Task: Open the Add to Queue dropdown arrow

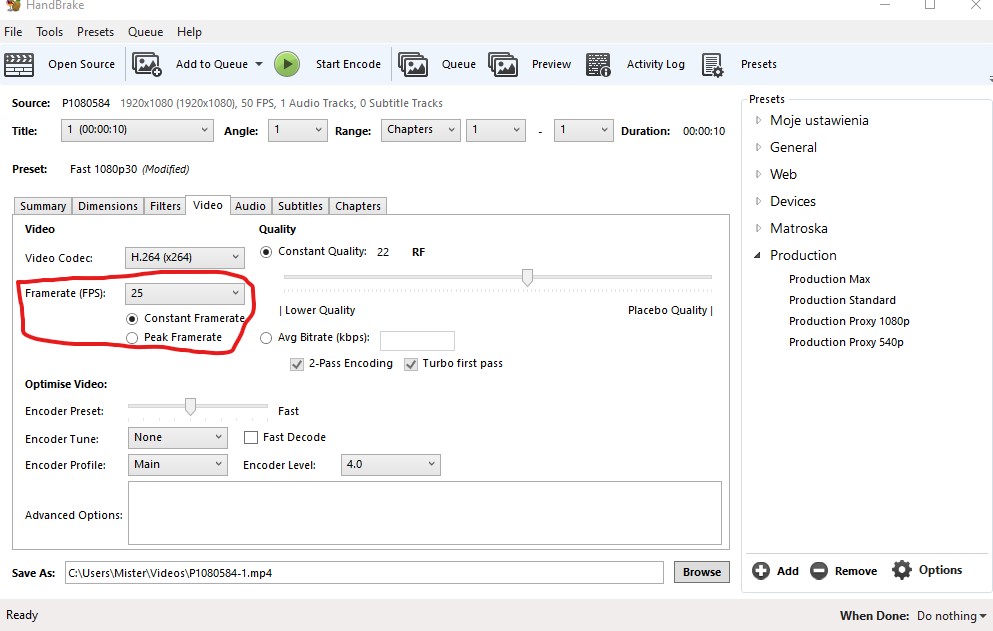Action: tap(258, 64)
